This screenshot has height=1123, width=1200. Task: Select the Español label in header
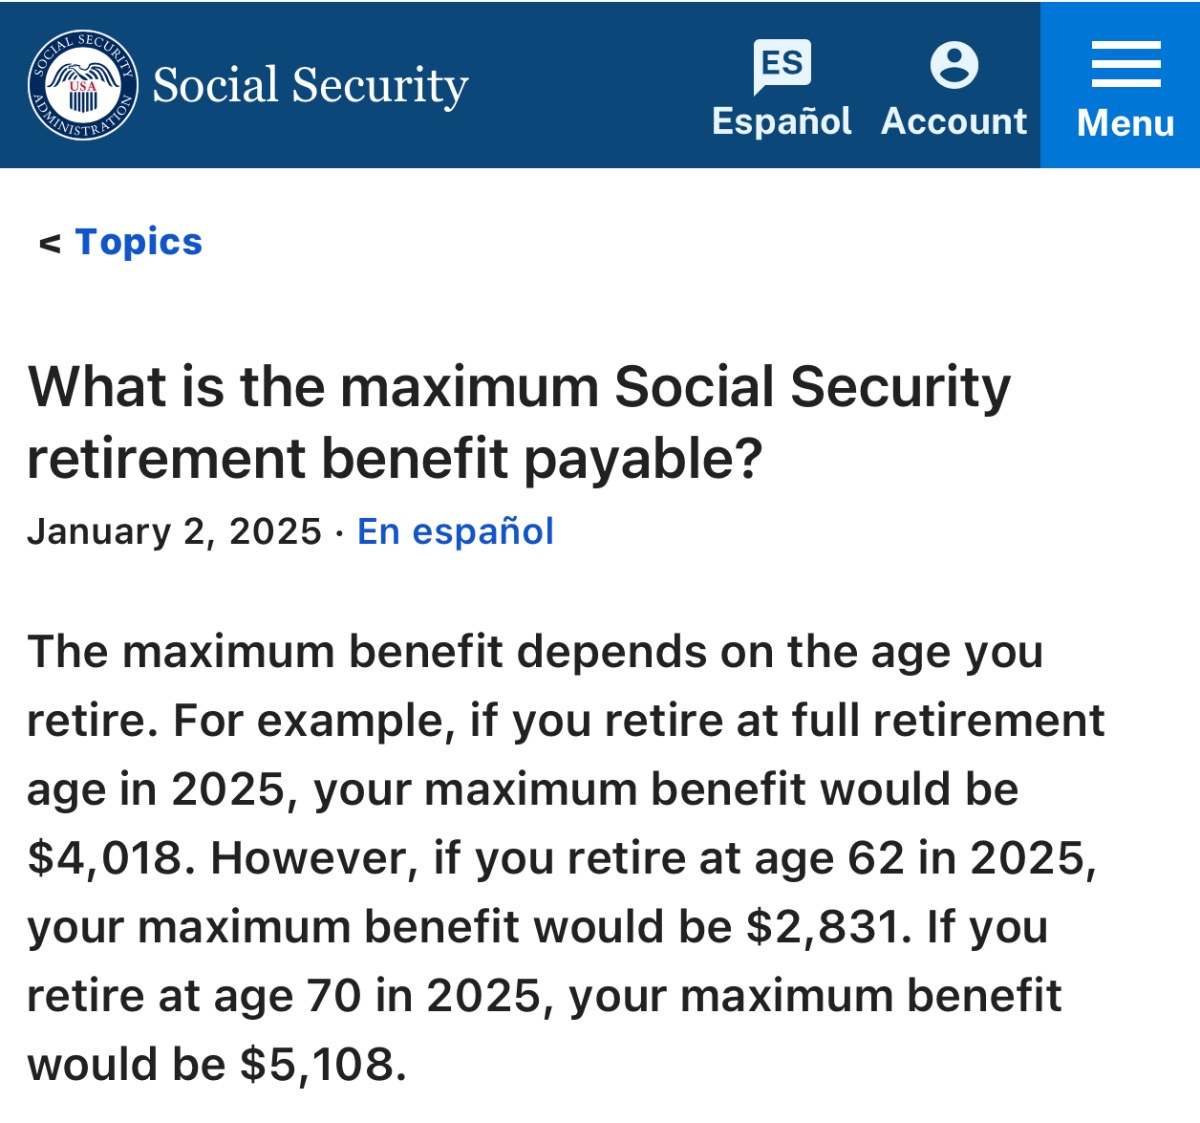782,121
